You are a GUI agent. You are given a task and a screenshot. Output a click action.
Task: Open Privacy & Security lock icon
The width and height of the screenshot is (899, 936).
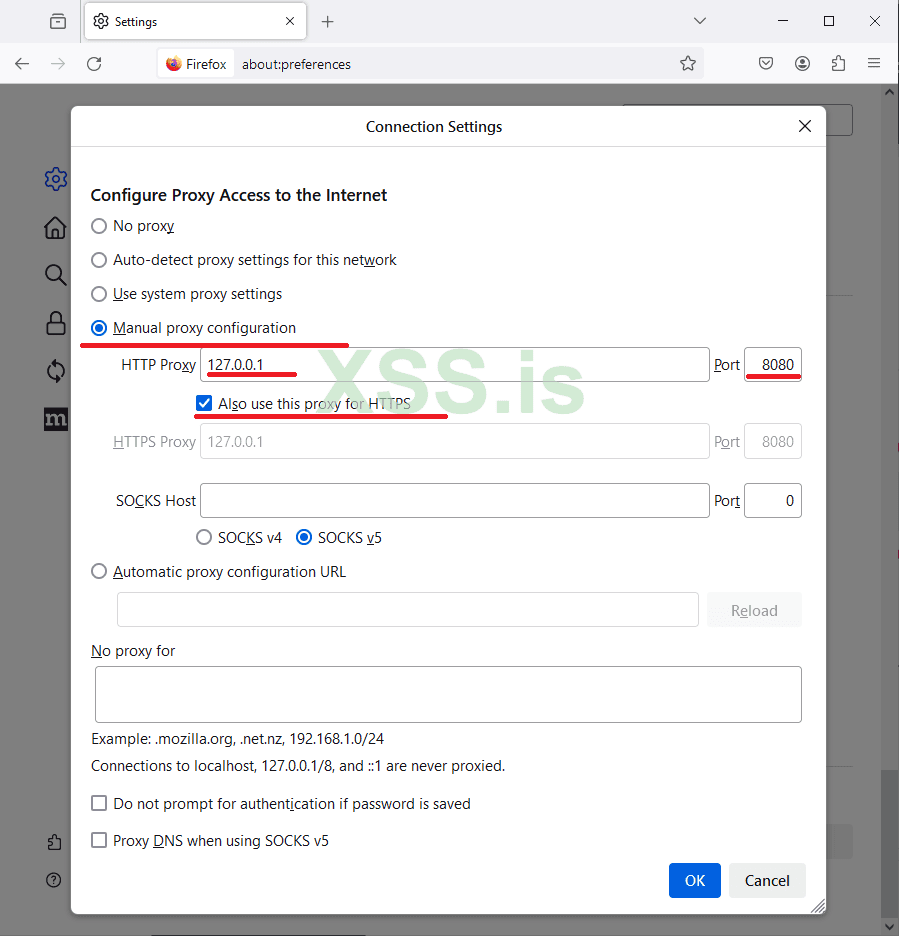pos(56,323)
